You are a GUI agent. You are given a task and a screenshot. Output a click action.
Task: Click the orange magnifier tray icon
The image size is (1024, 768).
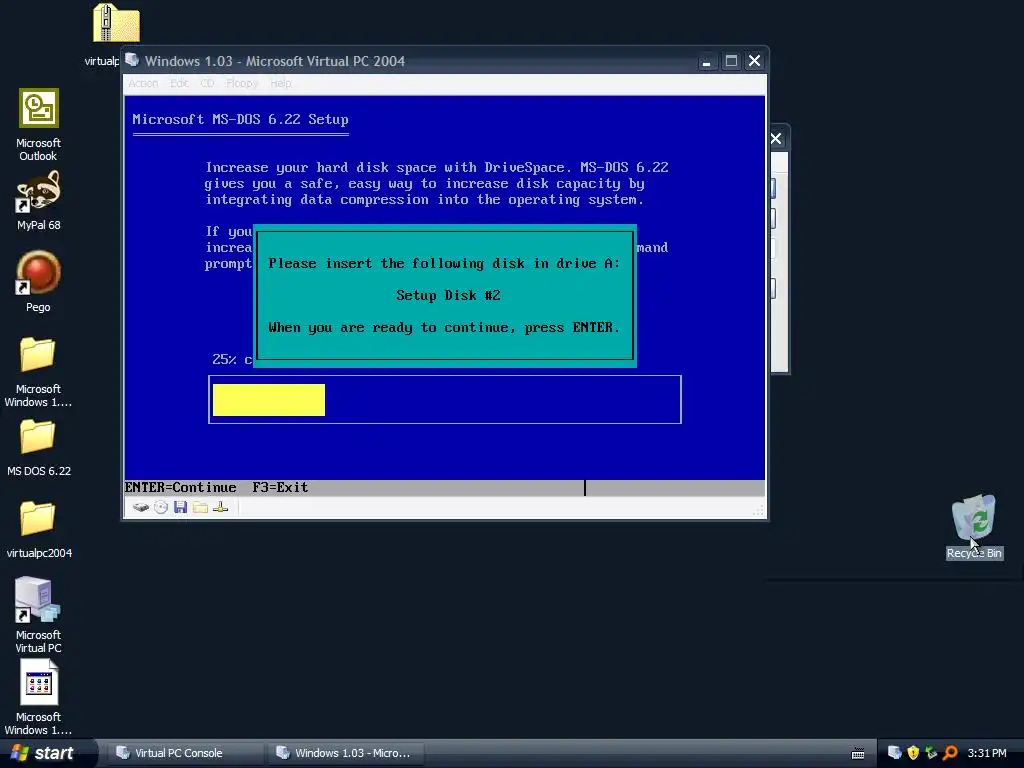[950, 753]
